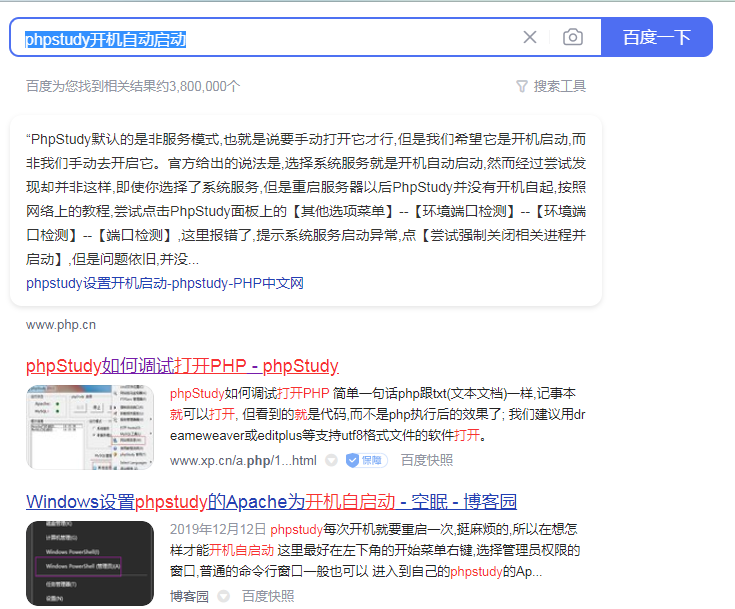Expand dropdown arrow next to 博客园
Viewport: 735px width, 609px height.
[x=224, y=596]
